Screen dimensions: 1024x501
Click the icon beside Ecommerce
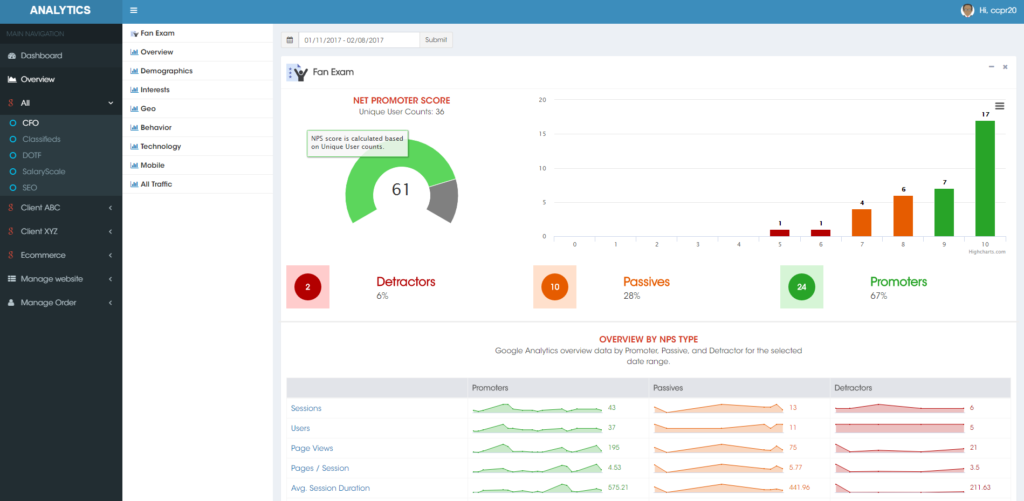tap(11, 255)
